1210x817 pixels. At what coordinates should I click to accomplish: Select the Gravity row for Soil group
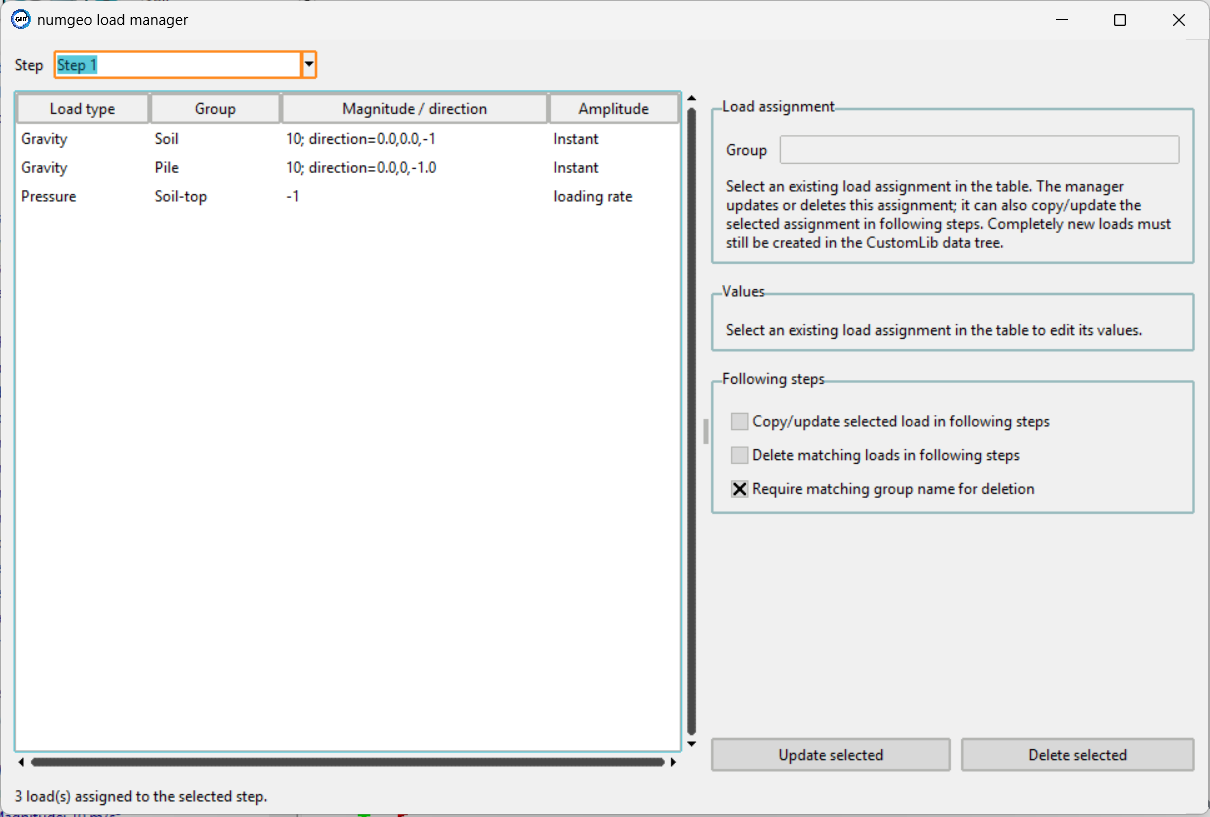(x=348, y=139)
